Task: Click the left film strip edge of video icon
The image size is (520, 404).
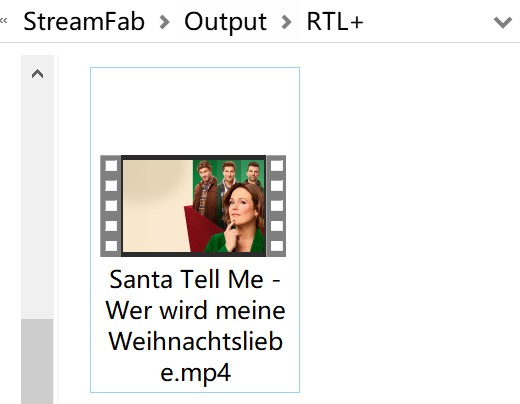Action: coord(111,206)
